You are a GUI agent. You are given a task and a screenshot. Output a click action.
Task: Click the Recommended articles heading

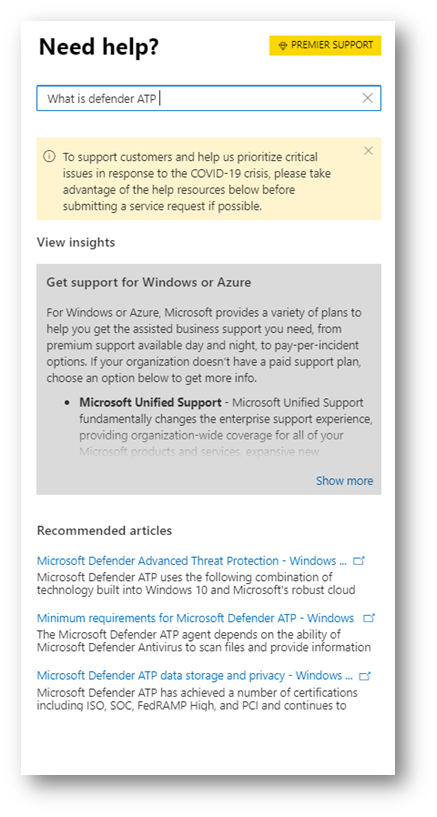pyautogui.click(x=104, y=531)
